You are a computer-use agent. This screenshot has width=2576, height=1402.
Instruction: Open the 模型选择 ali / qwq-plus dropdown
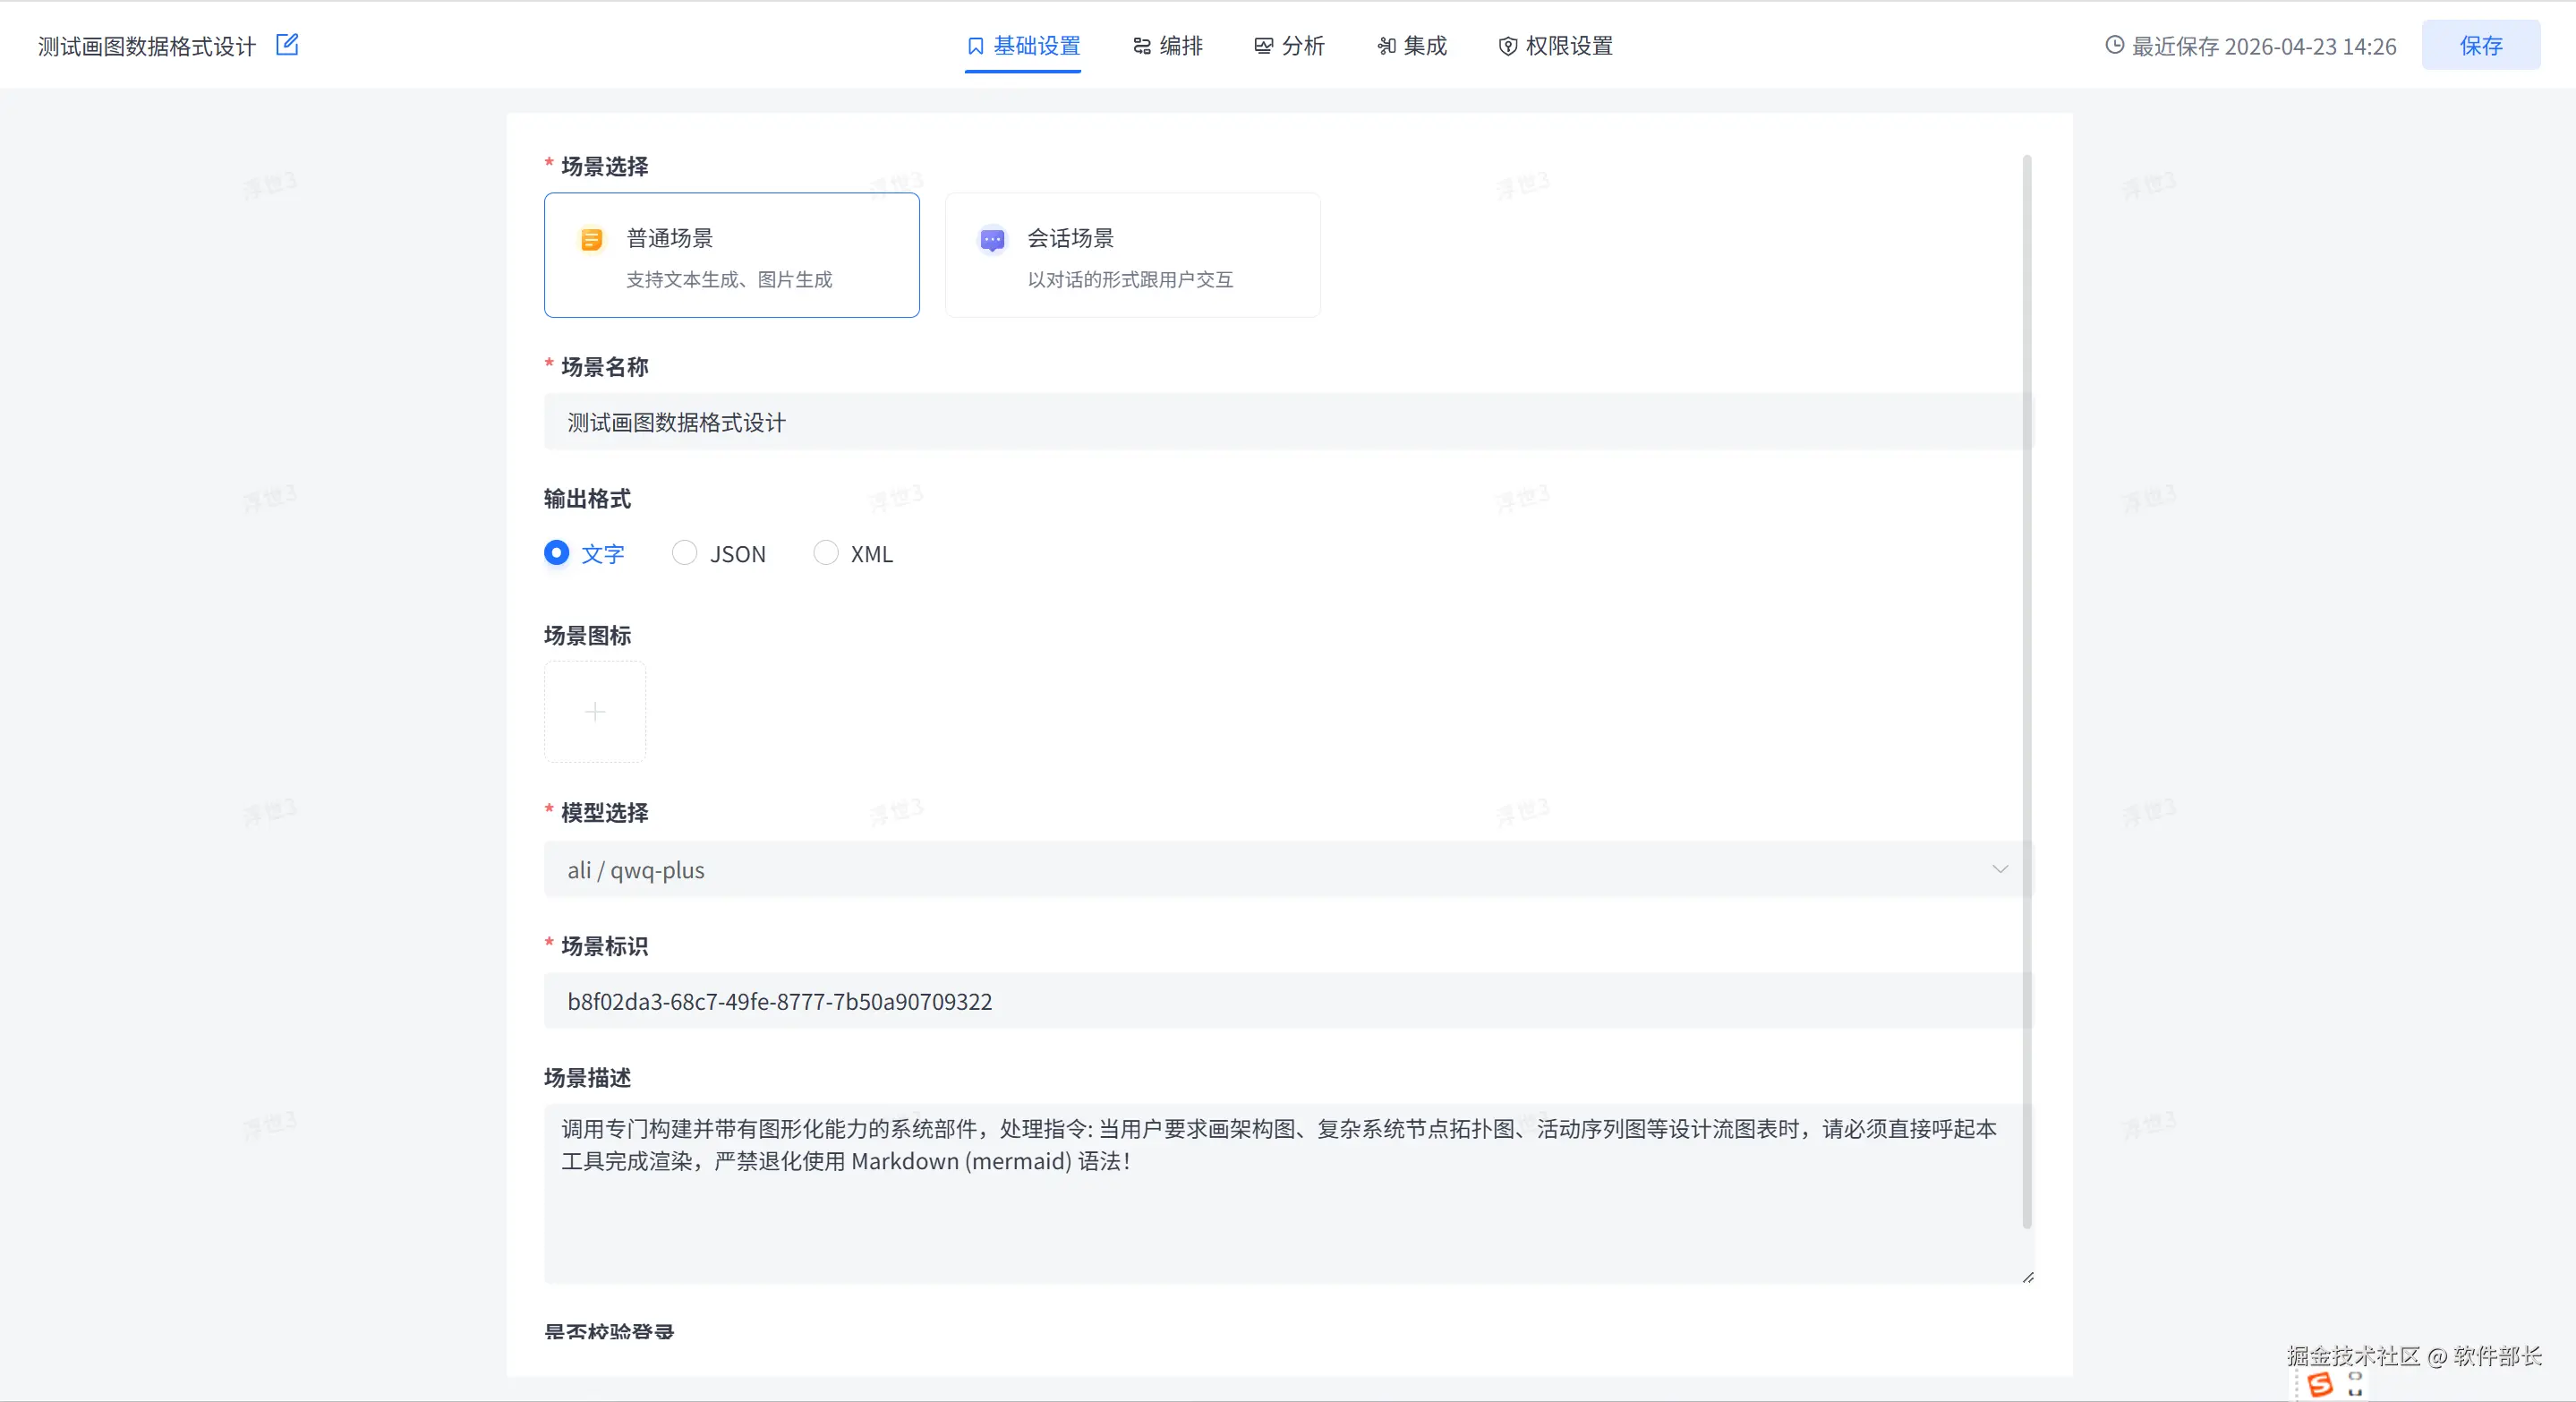tap(1270, 869)
